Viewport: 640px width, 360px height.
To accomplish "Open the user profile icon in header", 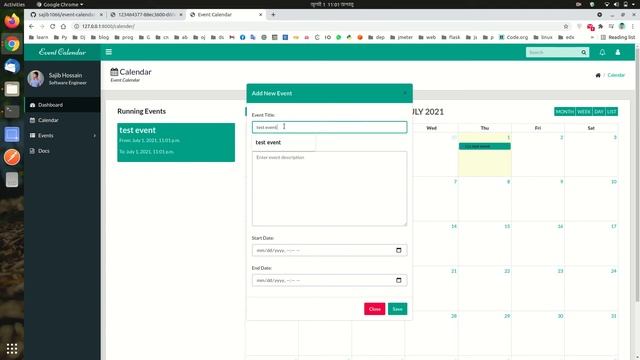I will [618, 52].
